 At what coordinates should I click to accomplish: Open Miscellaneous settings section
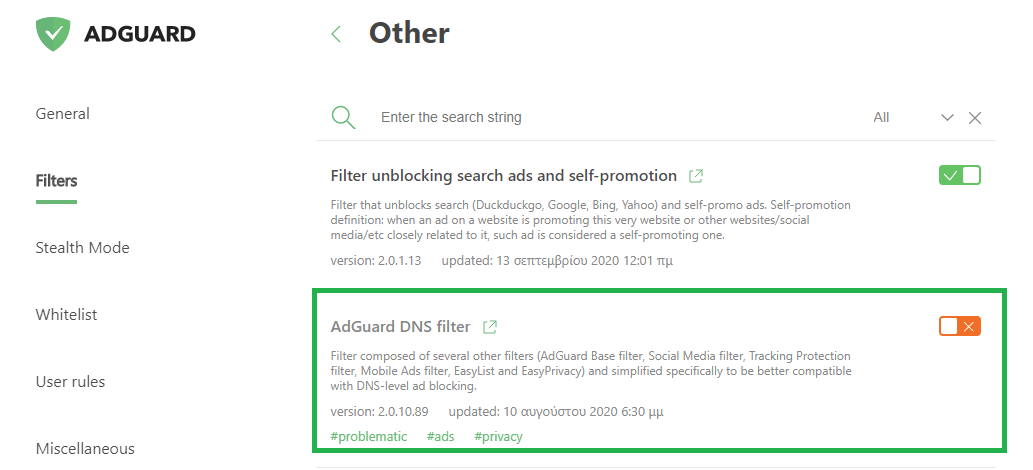click(85, 448)
